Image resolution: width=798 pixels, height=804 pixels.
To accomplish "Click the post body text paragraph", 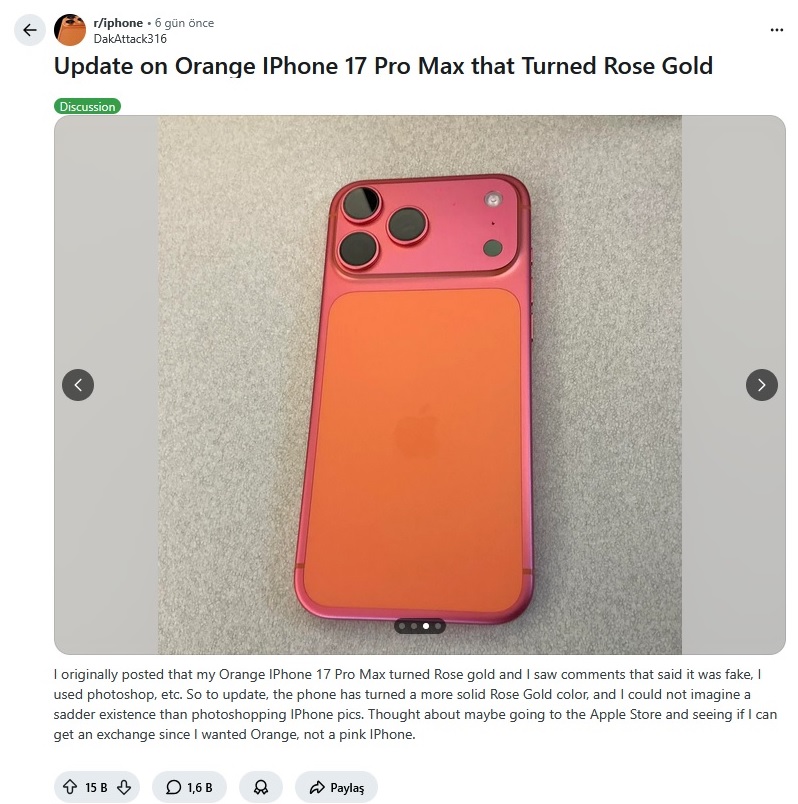I will (x=415, y=704).
